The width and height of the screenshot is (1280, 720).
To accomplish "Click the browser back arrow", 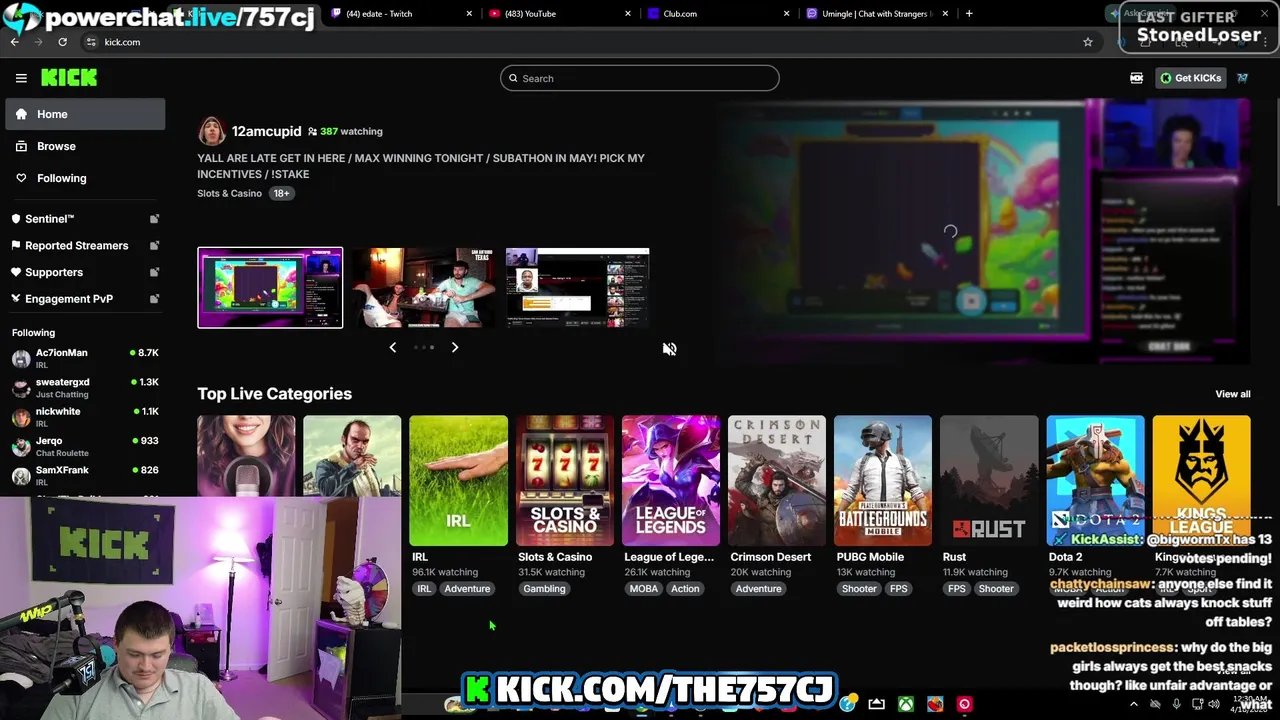I will 14,42.
